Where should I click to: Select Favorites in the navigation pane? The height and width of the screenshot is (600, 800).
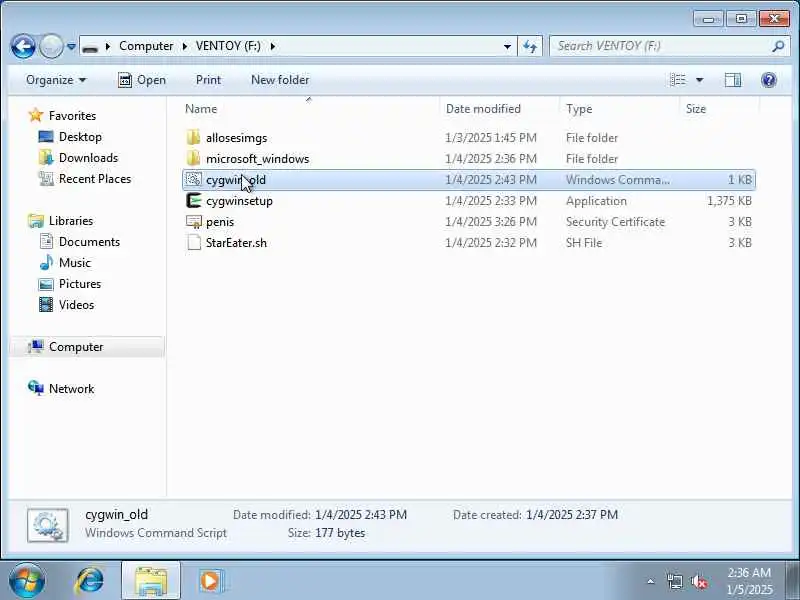pyautogui.click(x=72, y=116)
